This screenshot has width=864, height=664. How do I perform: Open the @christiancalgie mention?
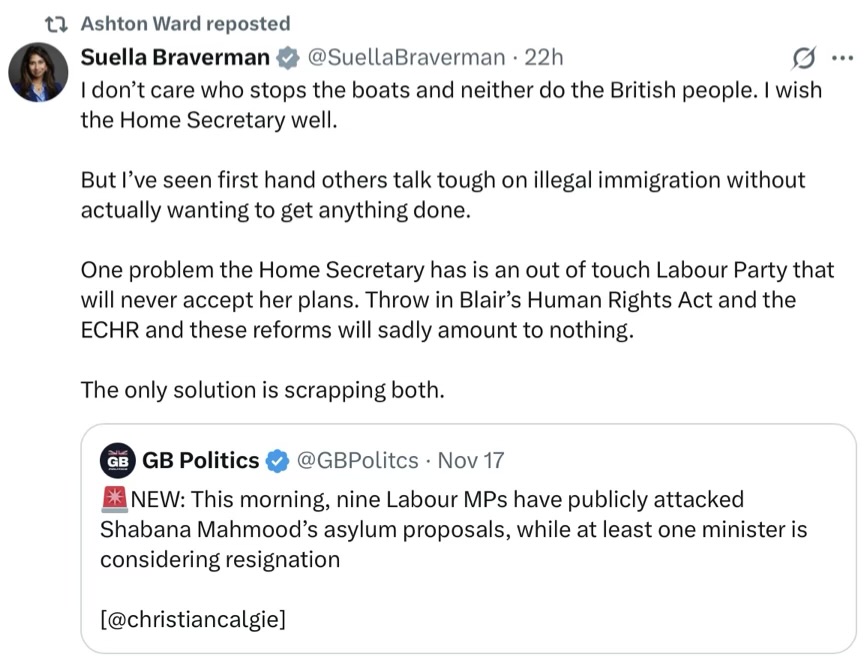192,619
